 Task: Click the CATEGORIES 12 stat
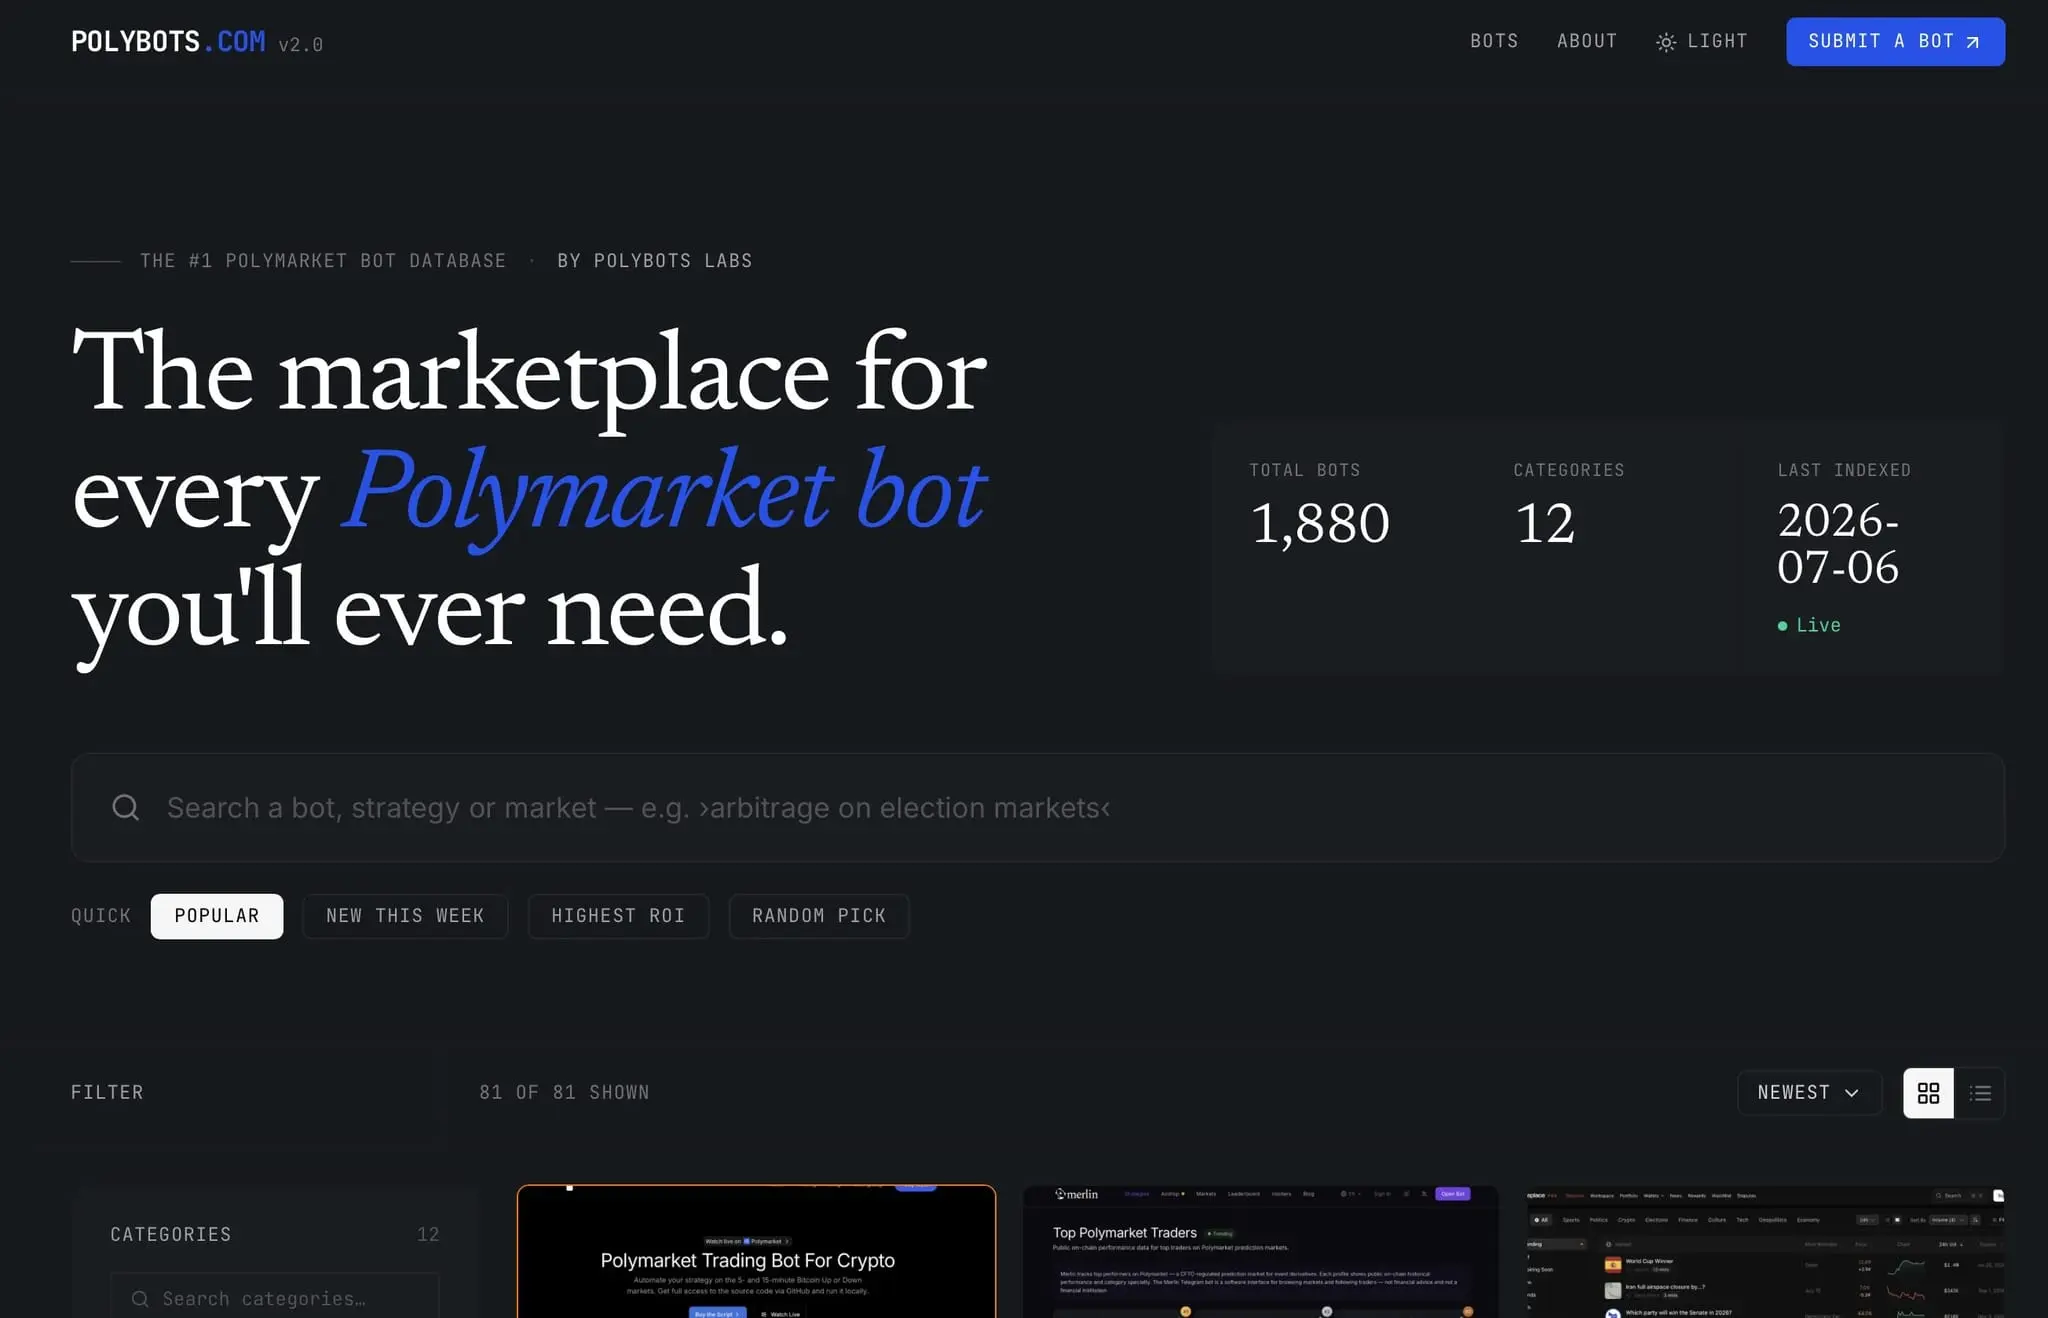1568,507
